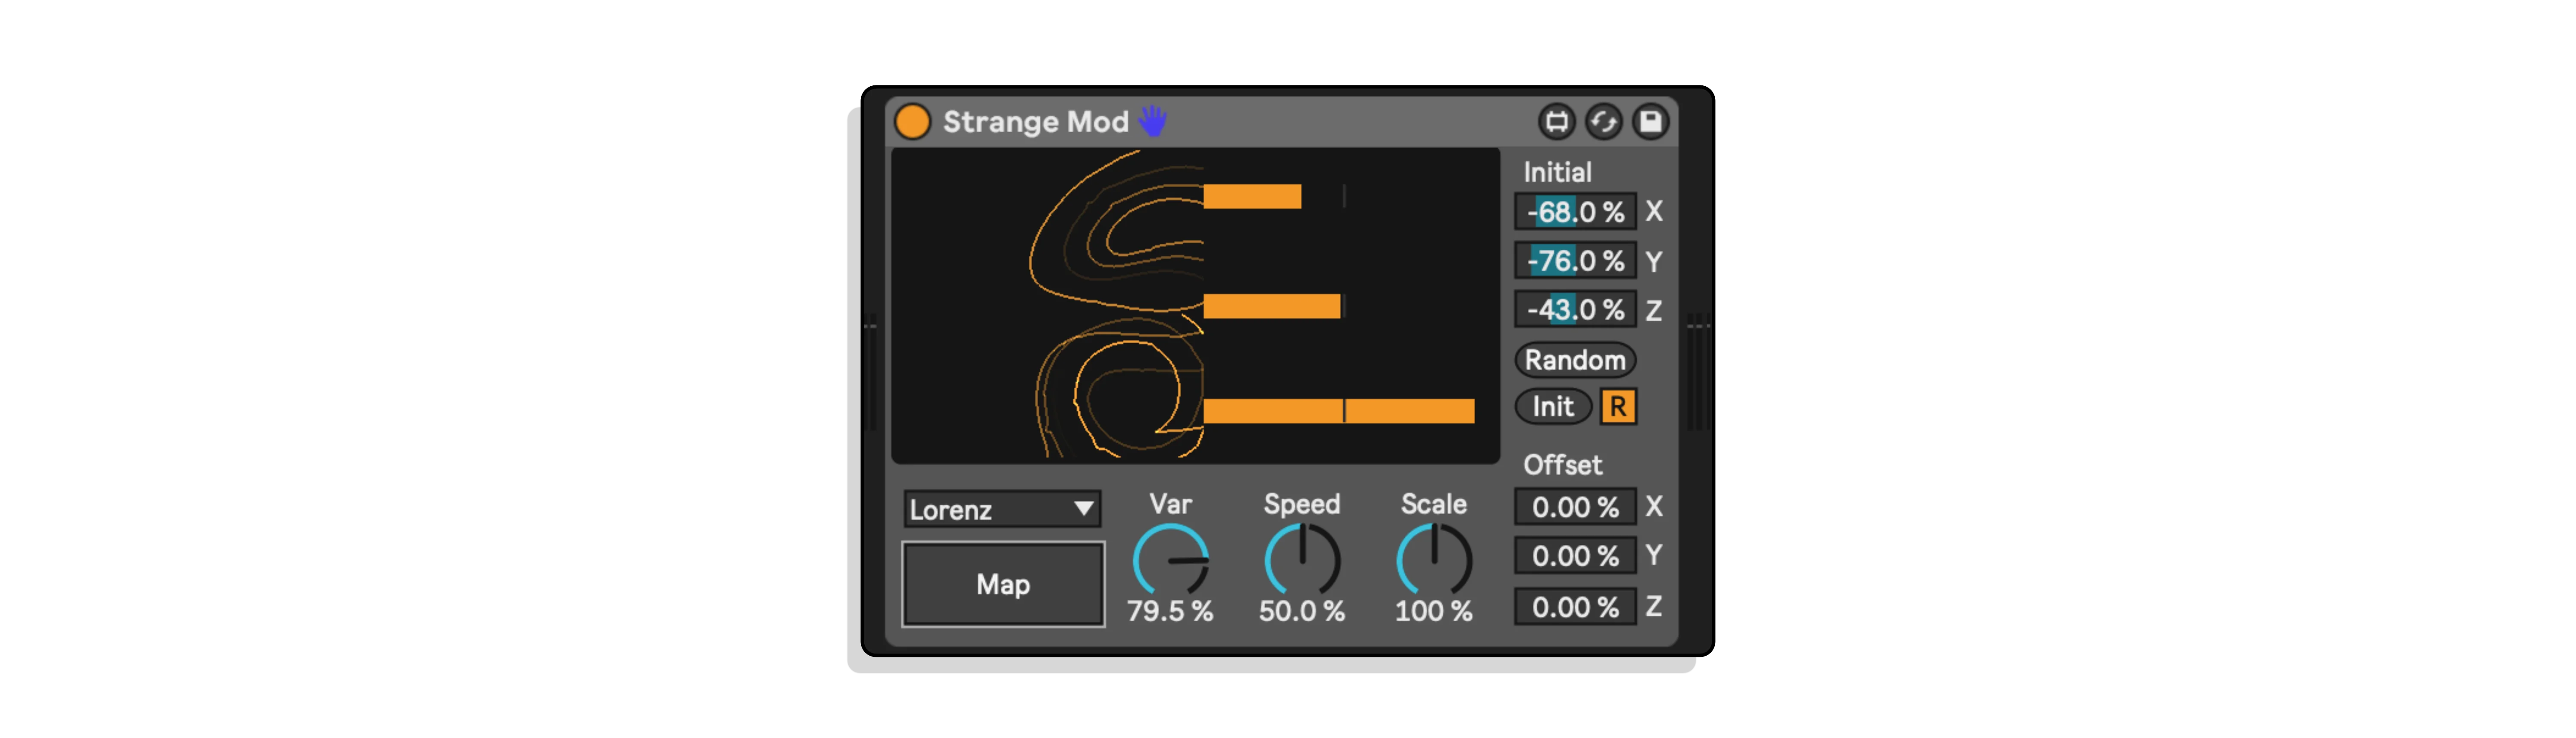
Task: Click the blue hand icon beside title
Action: (x=1153, y=121)
